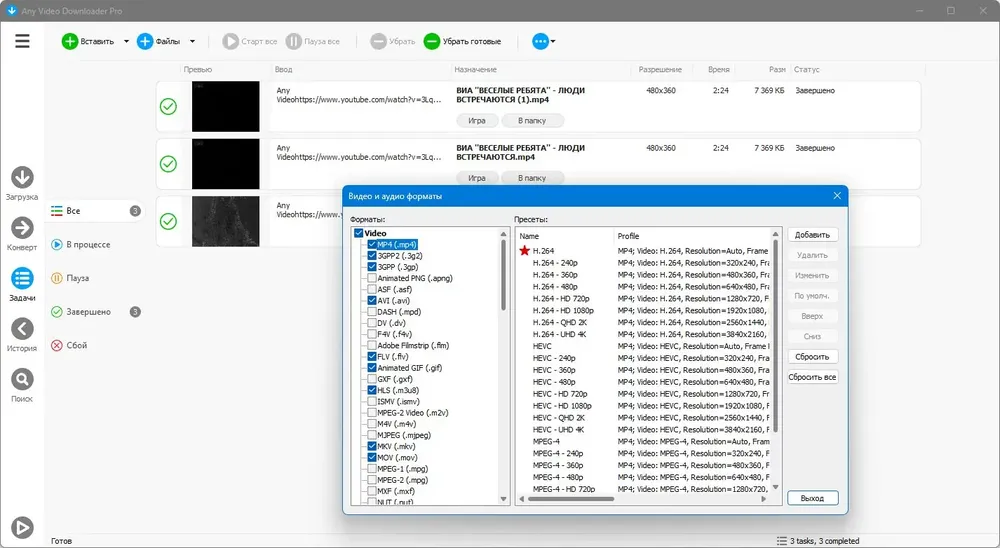
Task: Close the Видео и аудио форматы dialog
Action: tap(837, 196)
